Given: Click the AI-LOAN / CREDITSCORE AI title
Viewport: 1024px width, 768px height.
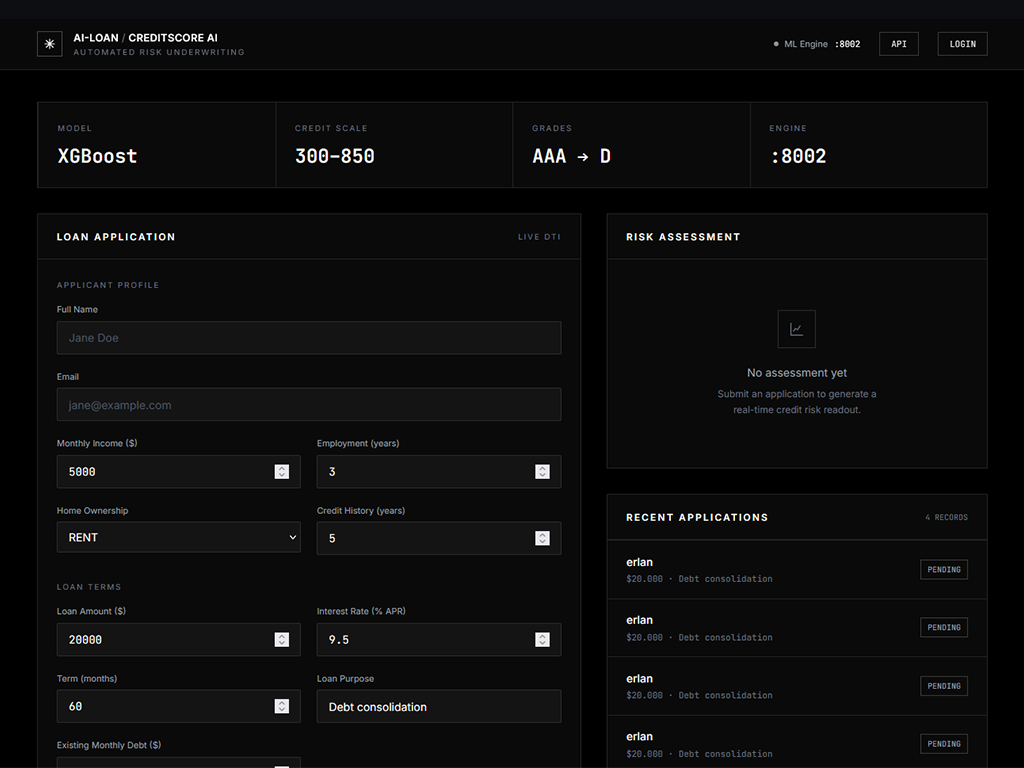Looking at the screenshot, I should [146, 38].
